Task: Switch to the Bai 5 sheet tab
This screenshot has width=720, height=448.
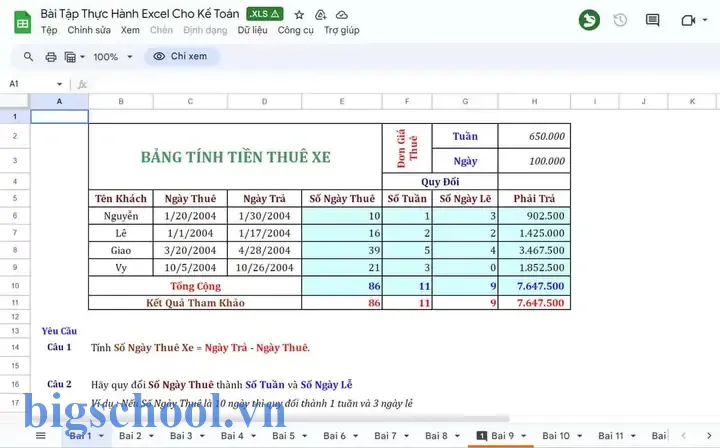Action: [x=283, y=436]
